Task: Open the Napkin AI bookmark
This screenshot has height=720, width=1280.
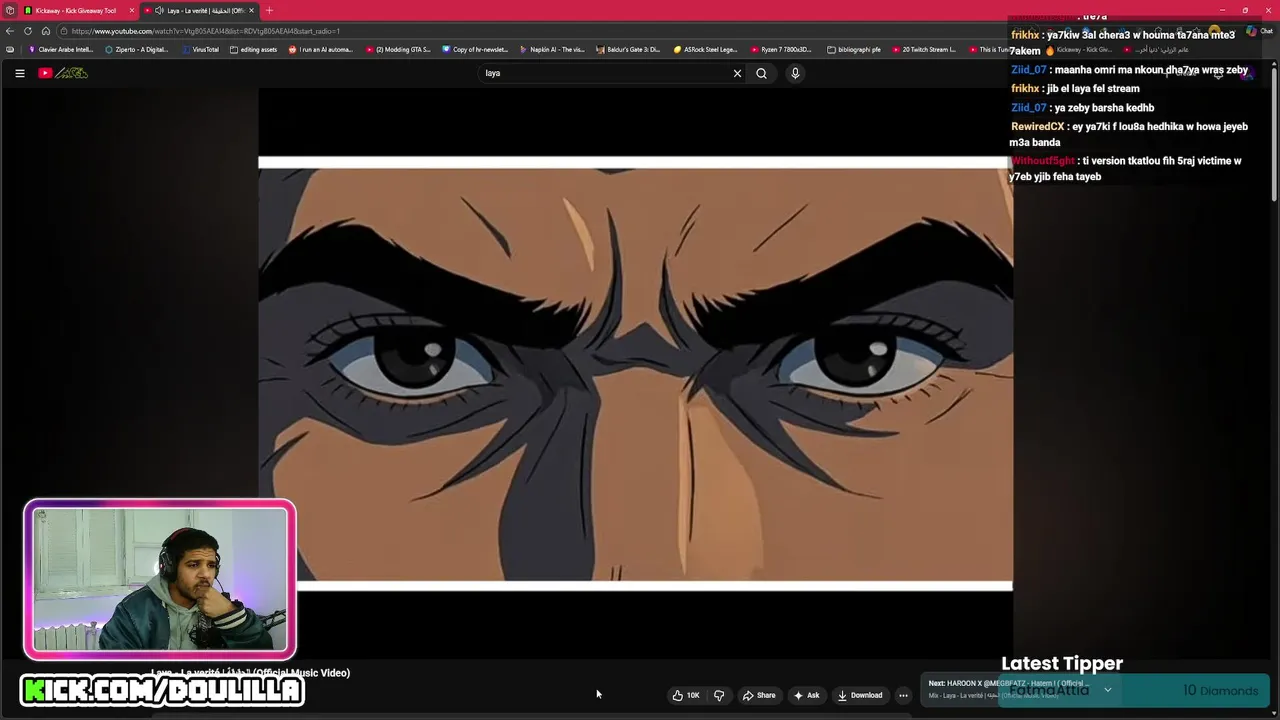Action: coord(552,49)
